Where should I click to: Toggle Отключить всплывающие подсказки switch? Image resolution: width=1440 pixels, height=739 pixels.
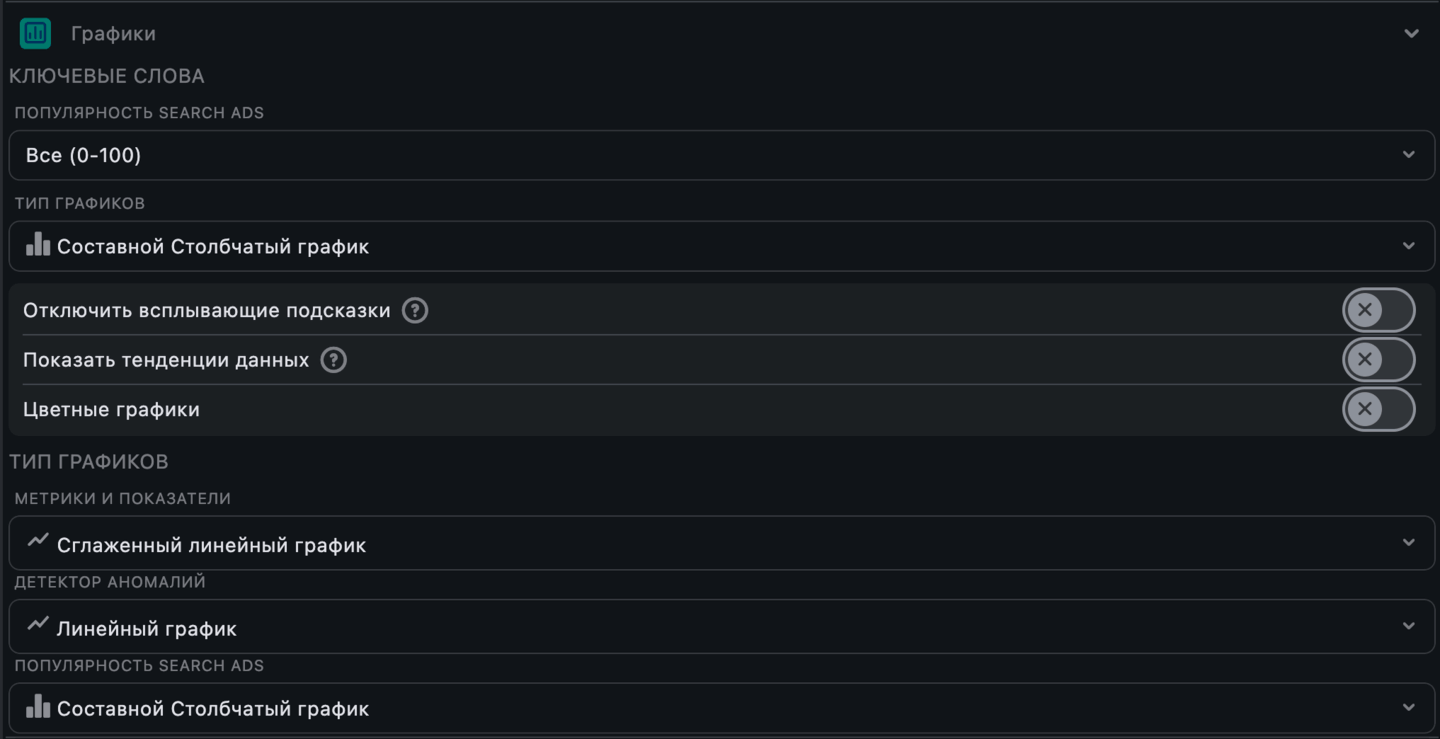coord(1378,310)
